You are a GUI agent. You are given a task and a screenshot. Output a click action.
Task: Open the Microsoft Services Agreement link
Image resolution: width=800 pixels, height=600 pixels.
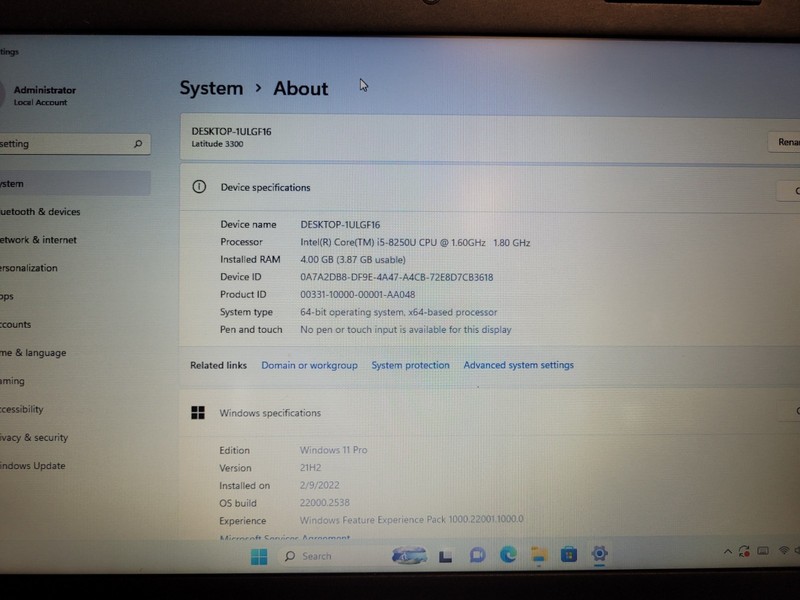pyautogui.click(x=285, y=538)
